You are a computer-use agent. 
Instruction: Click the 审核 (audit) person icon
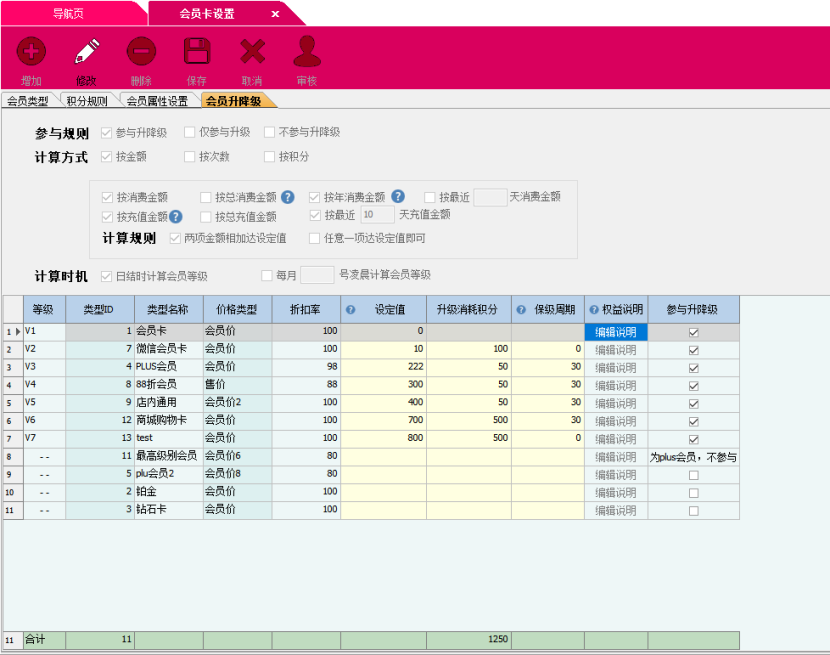click(x=307, y=51)
